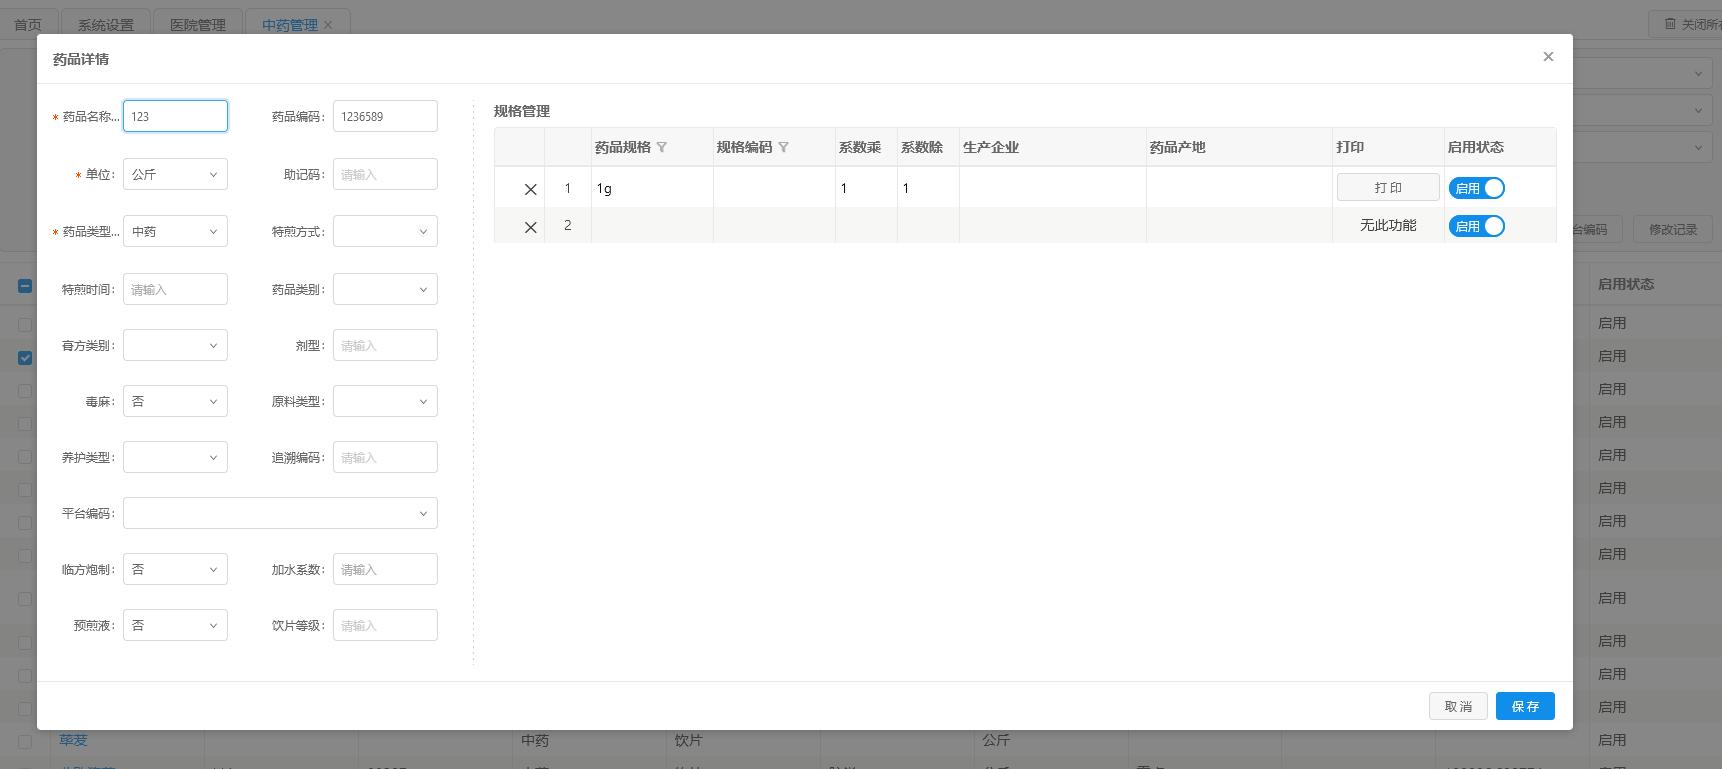The height and width of the screenshot is (769, 1722).
Task: Toggle 启用 switch for row 2
Action: pos(1476,226)
